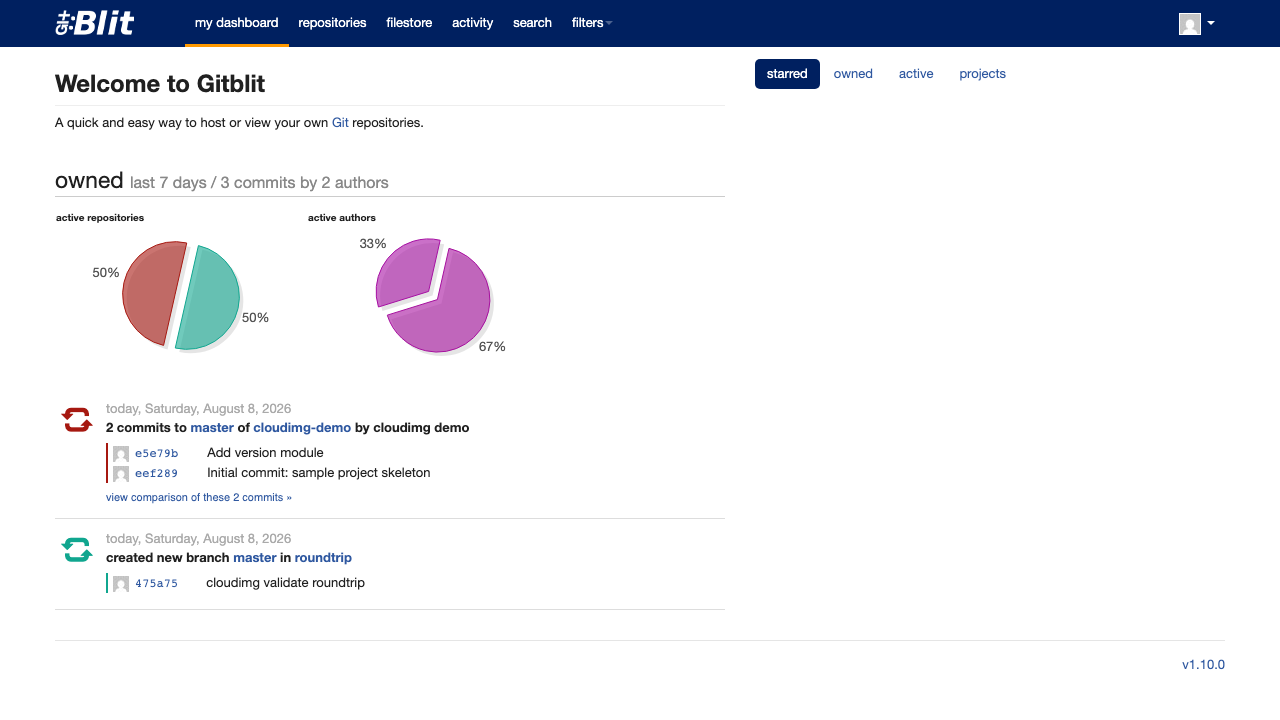The width and height of the screenshot is (1280, 720).
Task: Open commit e5e79b
Action: coord(157,454)
